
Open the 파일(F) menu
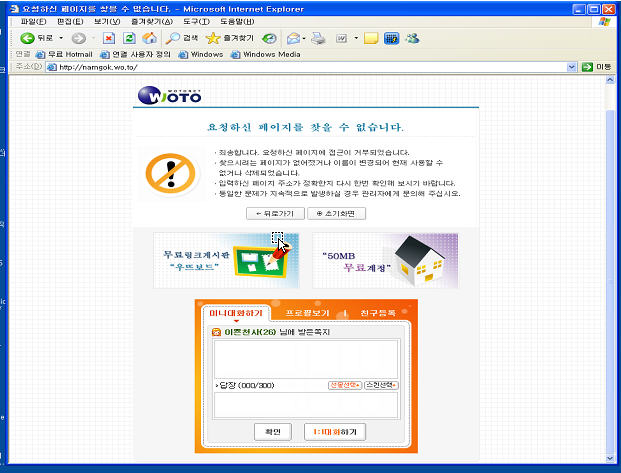(x=33, y=21)
